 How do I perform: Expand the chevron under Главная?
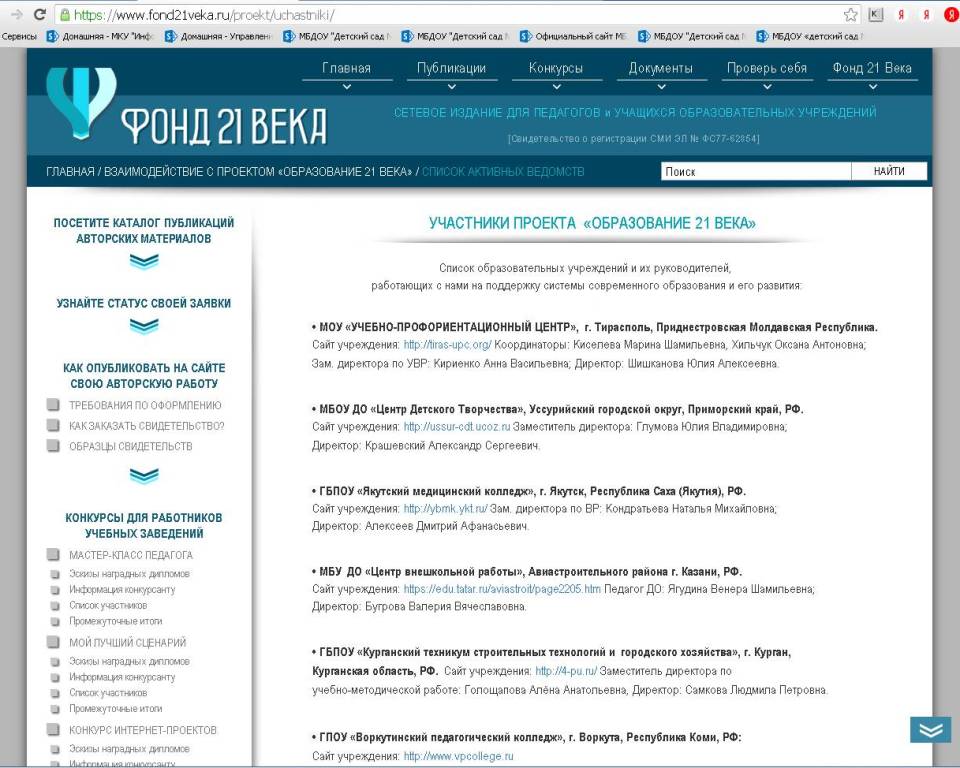point(347,87)
